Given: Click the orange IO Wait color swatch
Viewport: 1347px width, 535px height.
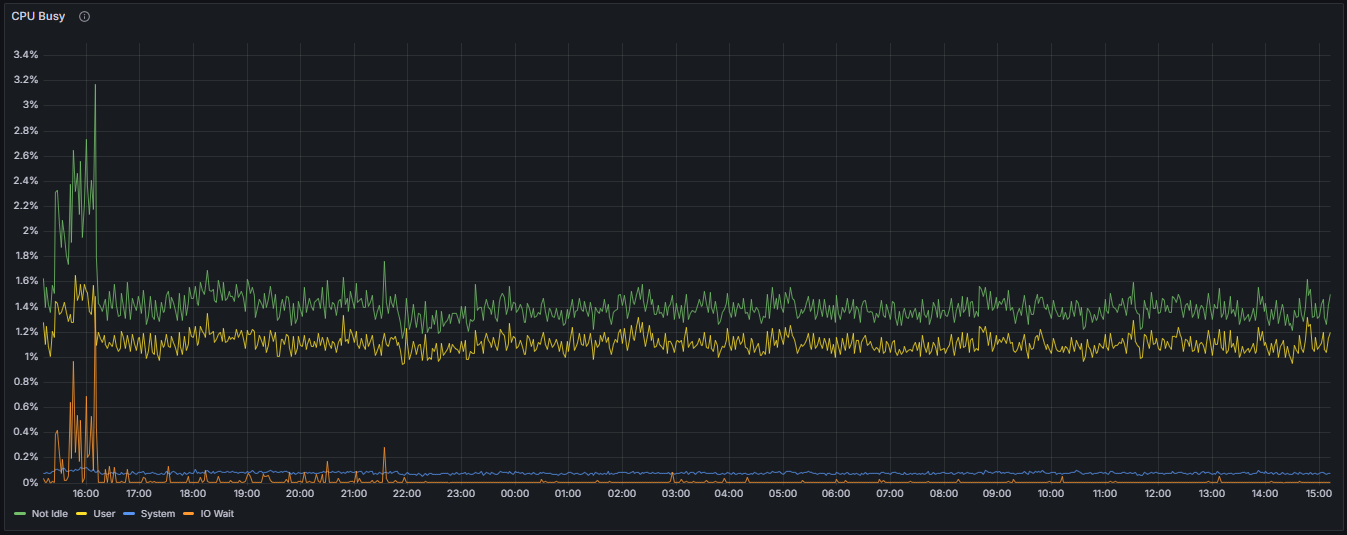Looking at the screenshot, I should [x=187, y=514].
